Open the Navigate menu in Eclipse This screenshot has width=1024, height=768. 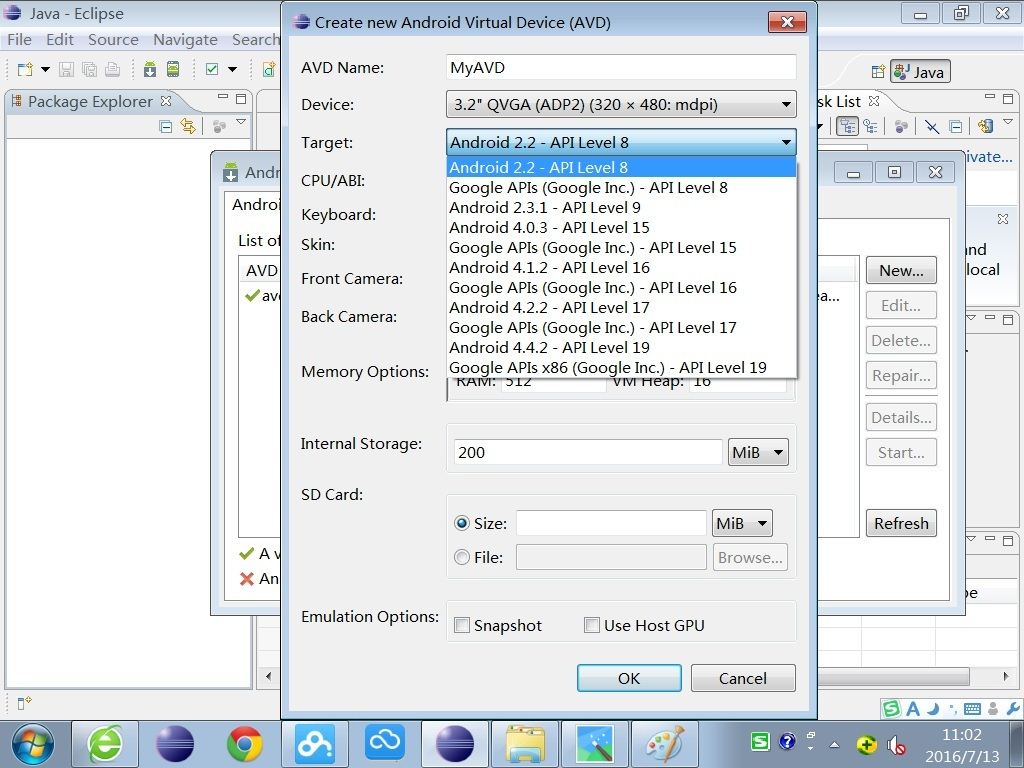tap(185, 40)
